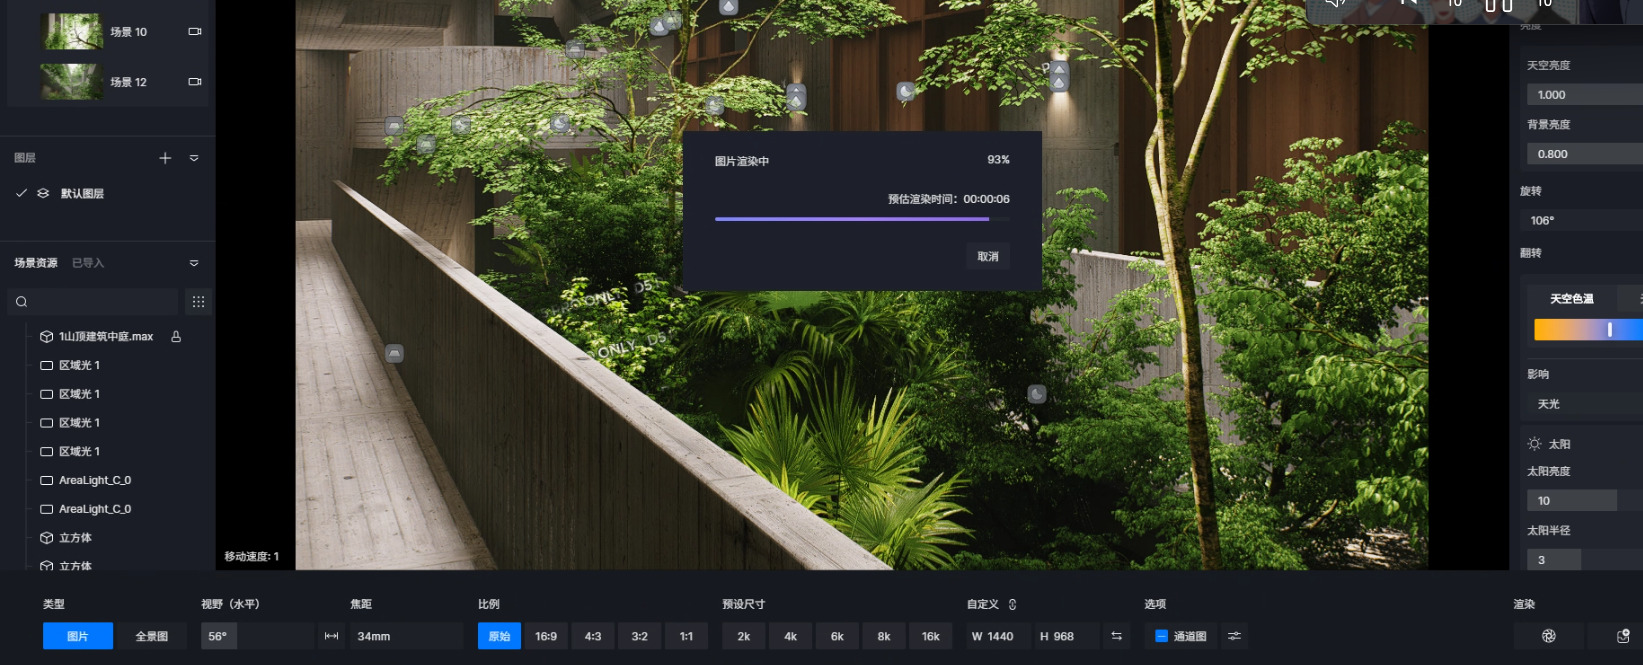1643x665 pixels.
Task: Click the field of view direction icon
Action: (331, 636)
